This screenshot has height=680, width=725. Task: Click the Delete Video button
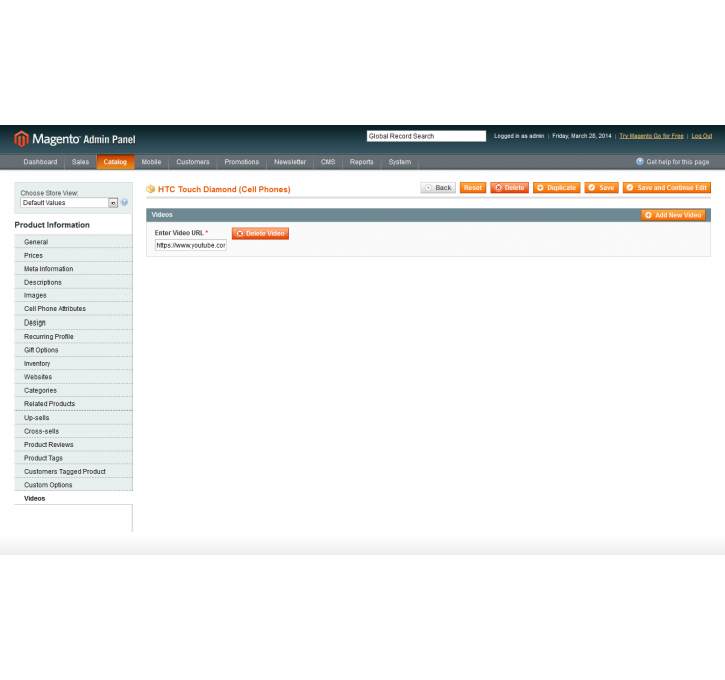point(260,233)
